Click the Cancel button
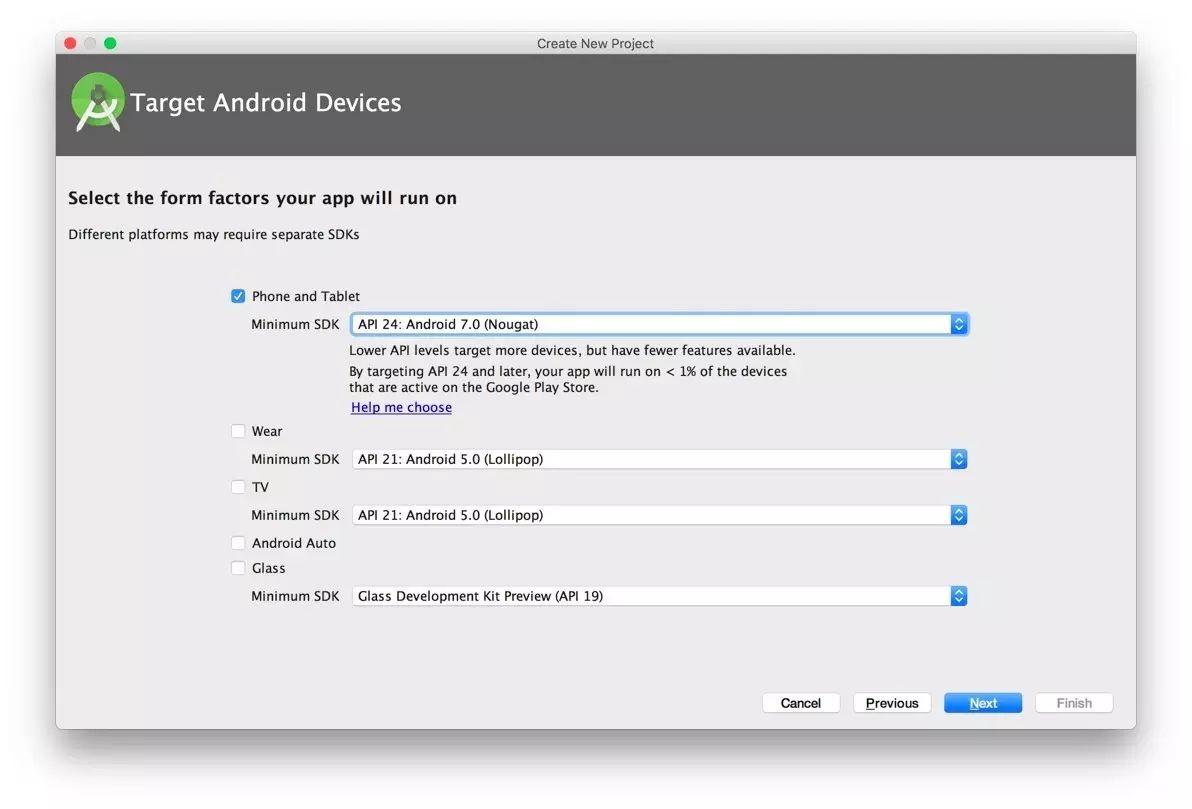The width and height of the screenshot is (1192, 809). 800,703
